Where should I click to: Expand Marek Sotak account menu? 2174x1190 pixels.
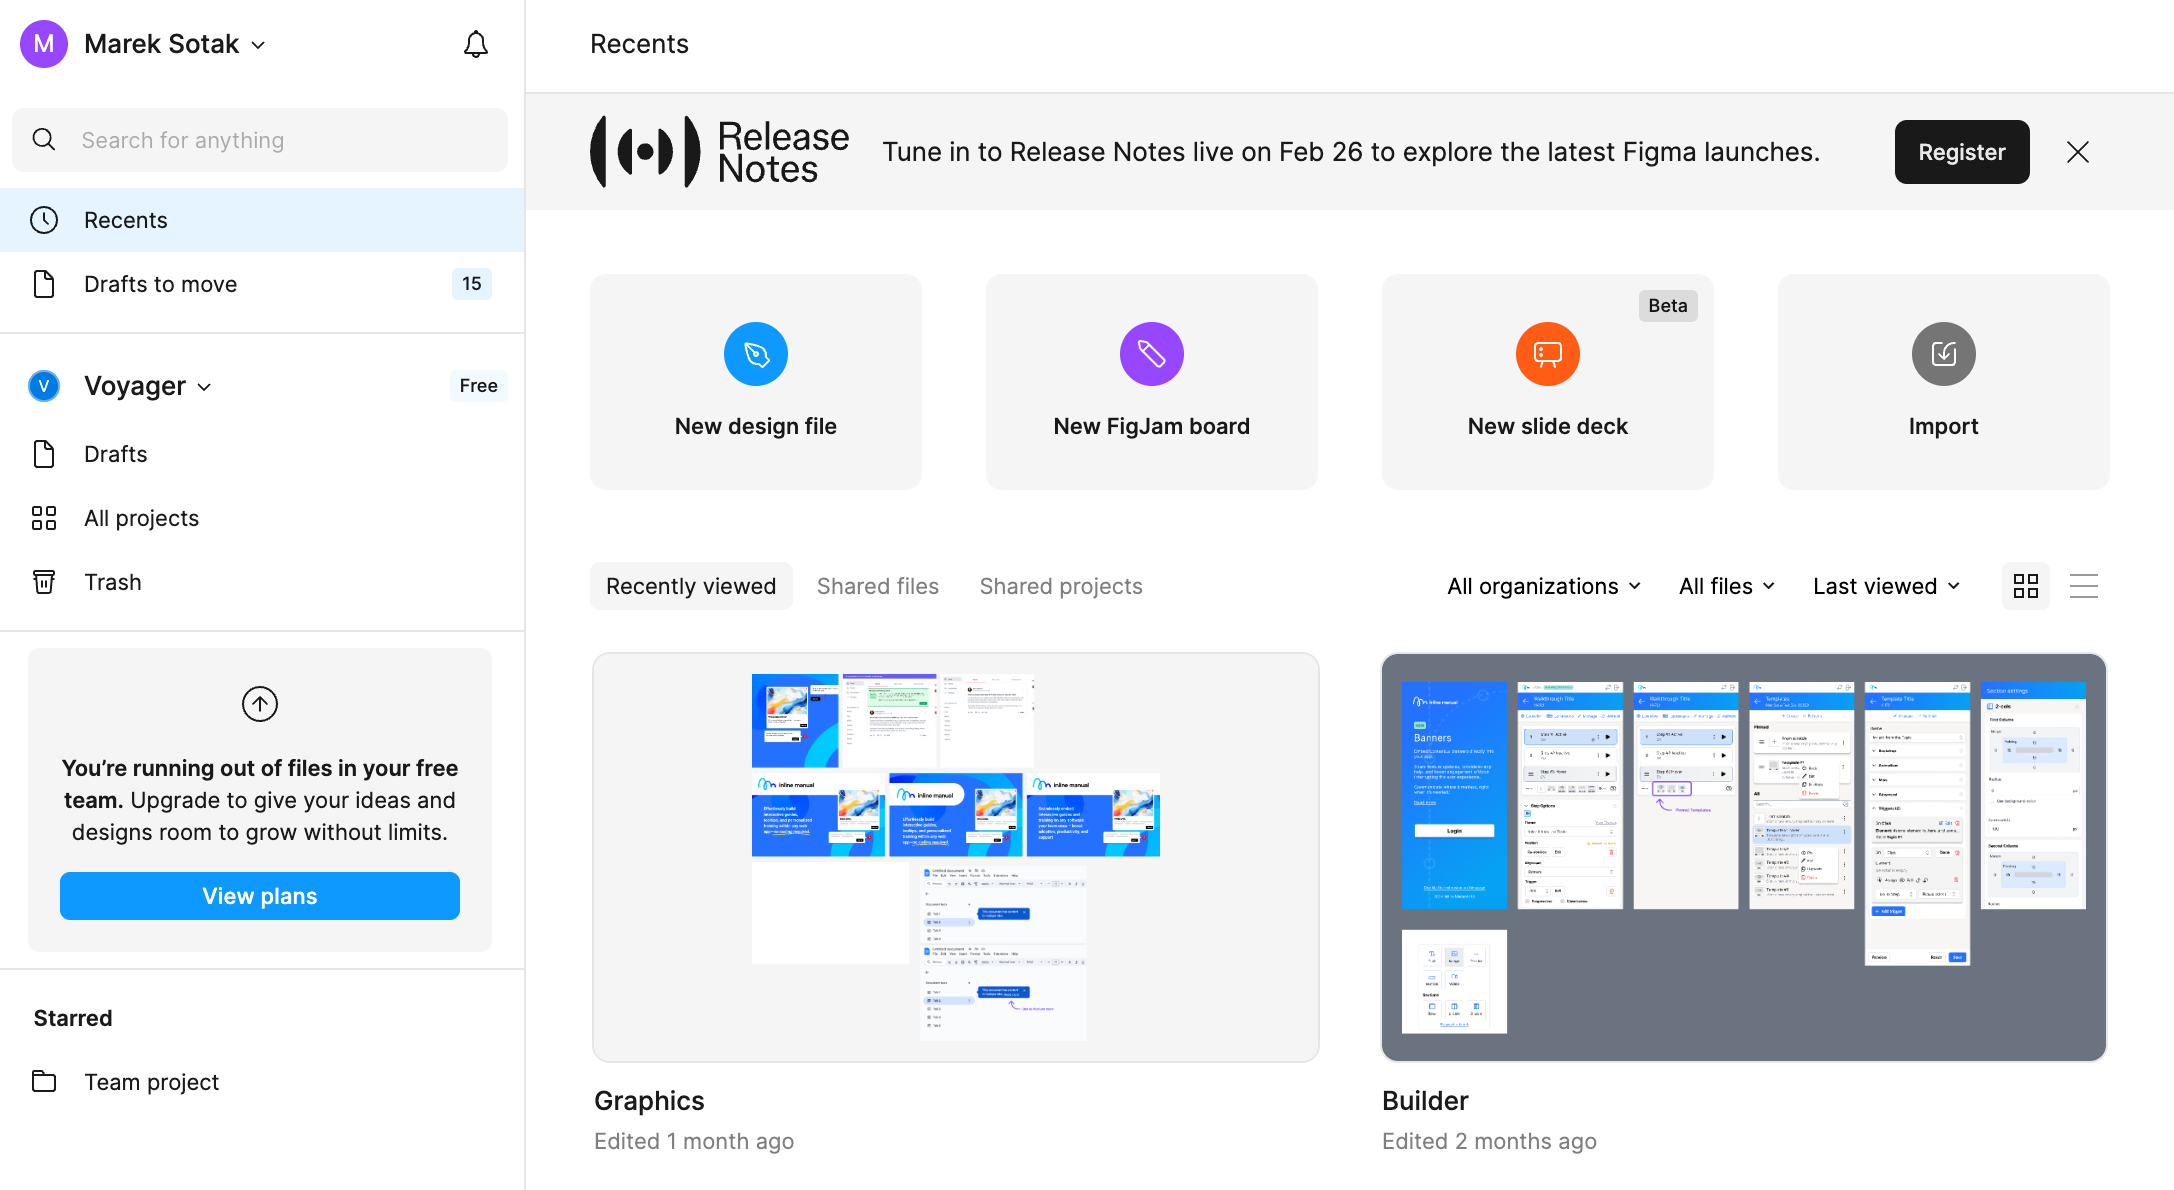(x=175, y=44)
